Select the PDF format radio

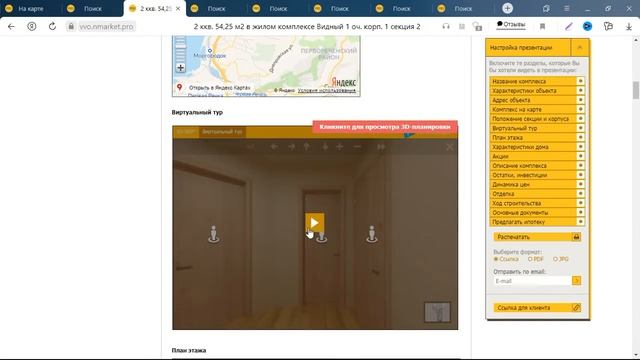tap(530, 259)
